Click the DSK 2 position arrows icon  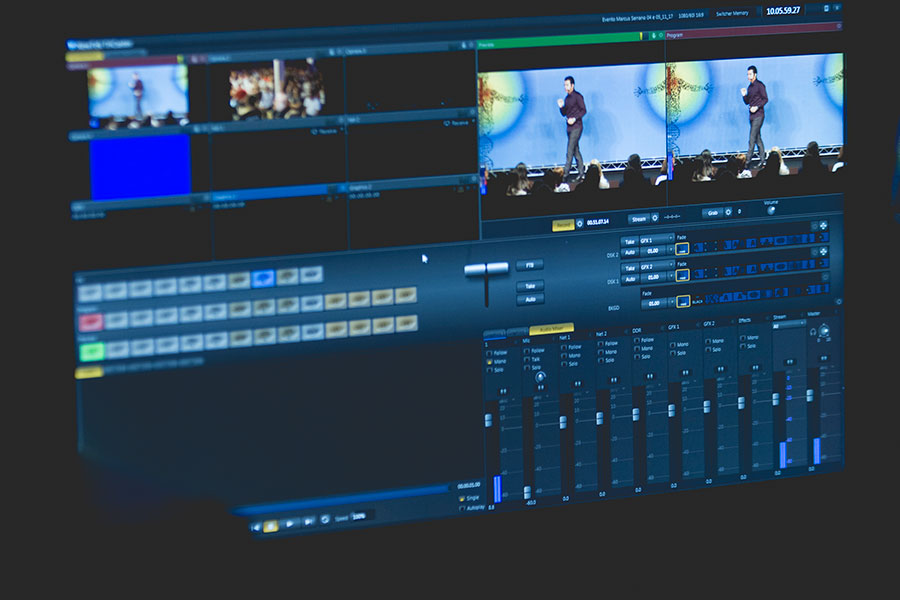pos(823,226)
